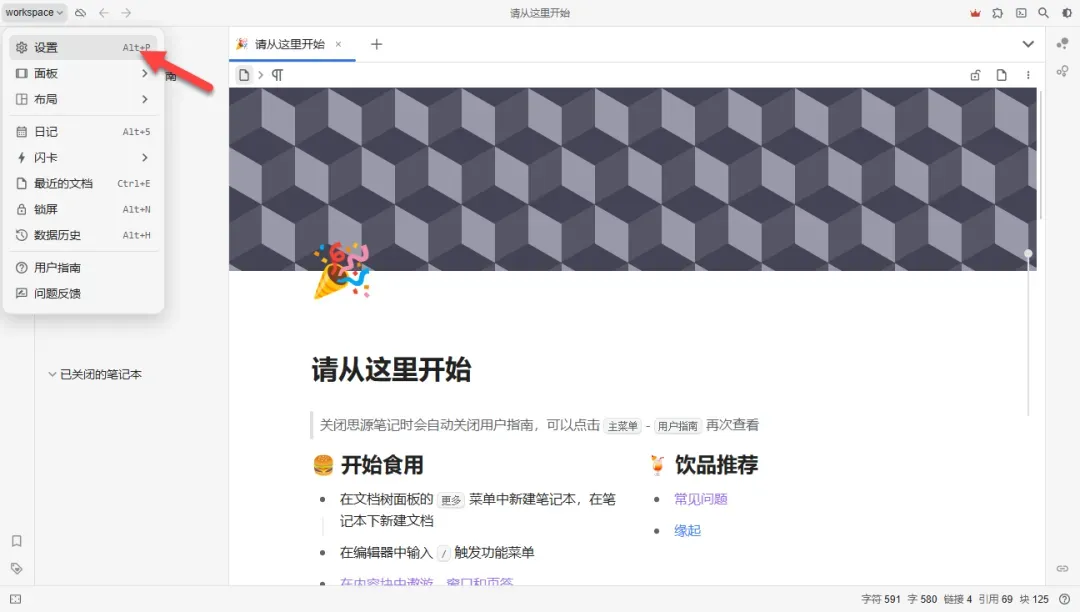Close the 请从这里开始 tab
This screenshot has width=1080, height=612.
[x=338, y=44]
